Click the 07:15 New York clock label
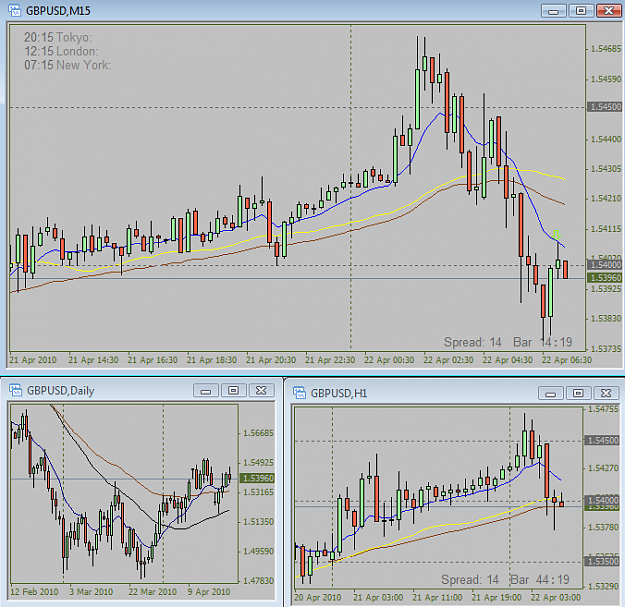 (67, 65)
